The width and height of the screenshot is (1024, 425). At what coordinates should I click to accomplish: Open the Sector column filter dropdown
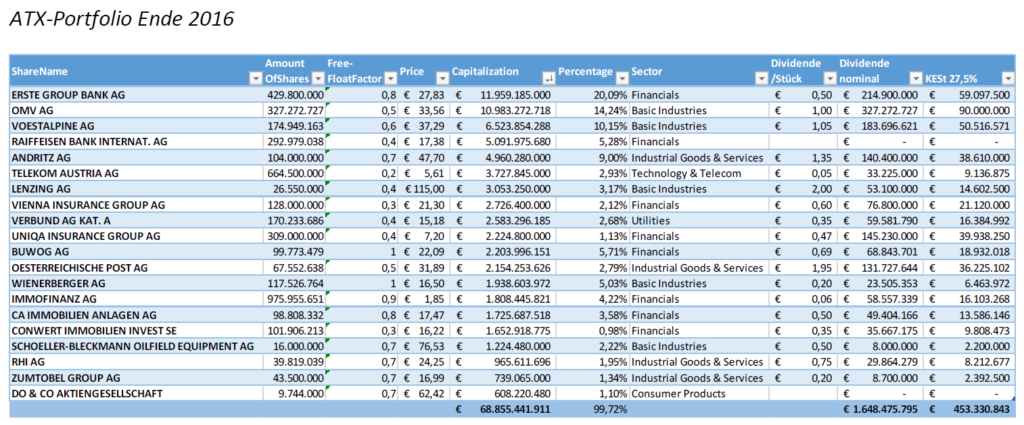pyautogui.click(x=761, y=80)
